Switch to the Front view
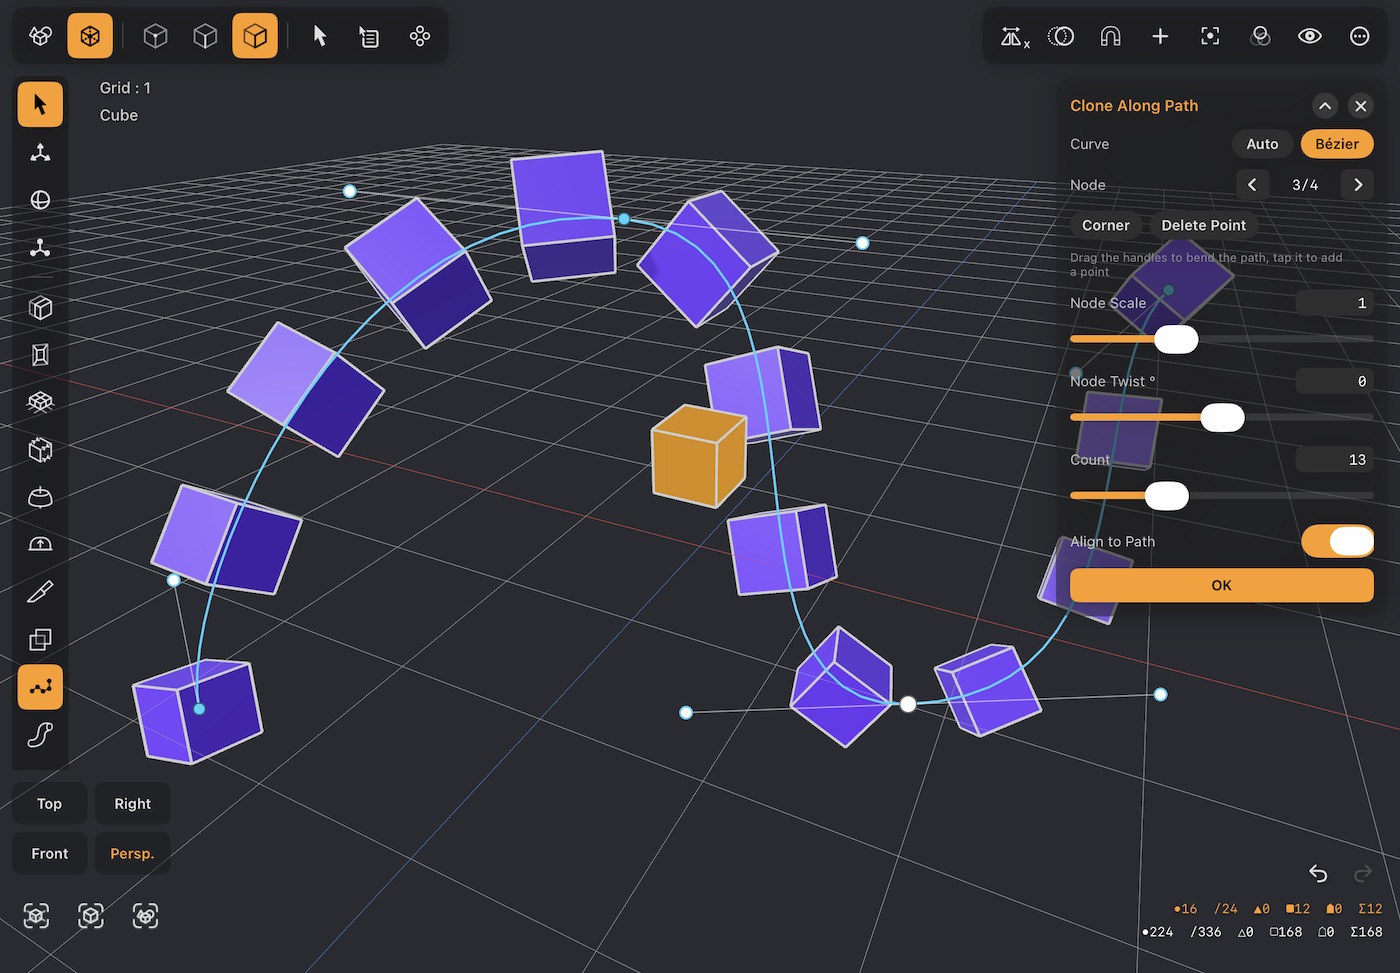Viewport: 1400px width, 973px height. [x=50, y=853]
